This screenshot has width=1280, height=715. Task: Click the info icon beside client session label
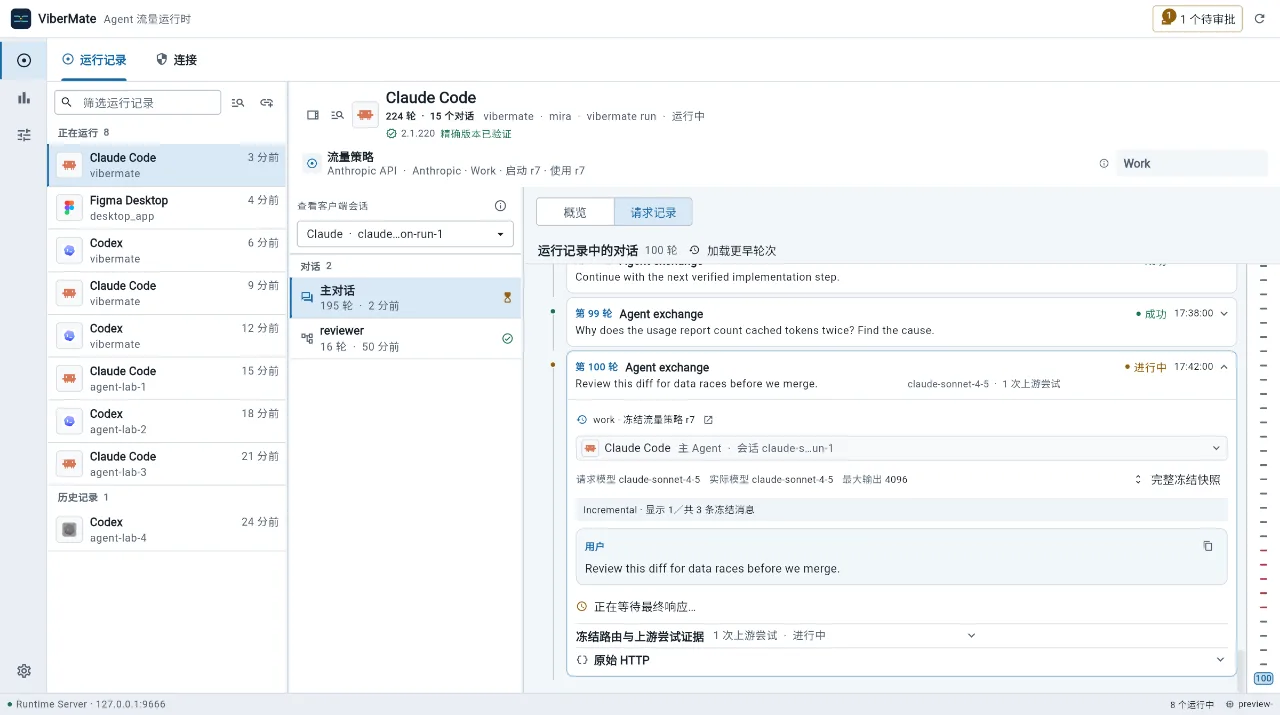(x=500, y=206)
